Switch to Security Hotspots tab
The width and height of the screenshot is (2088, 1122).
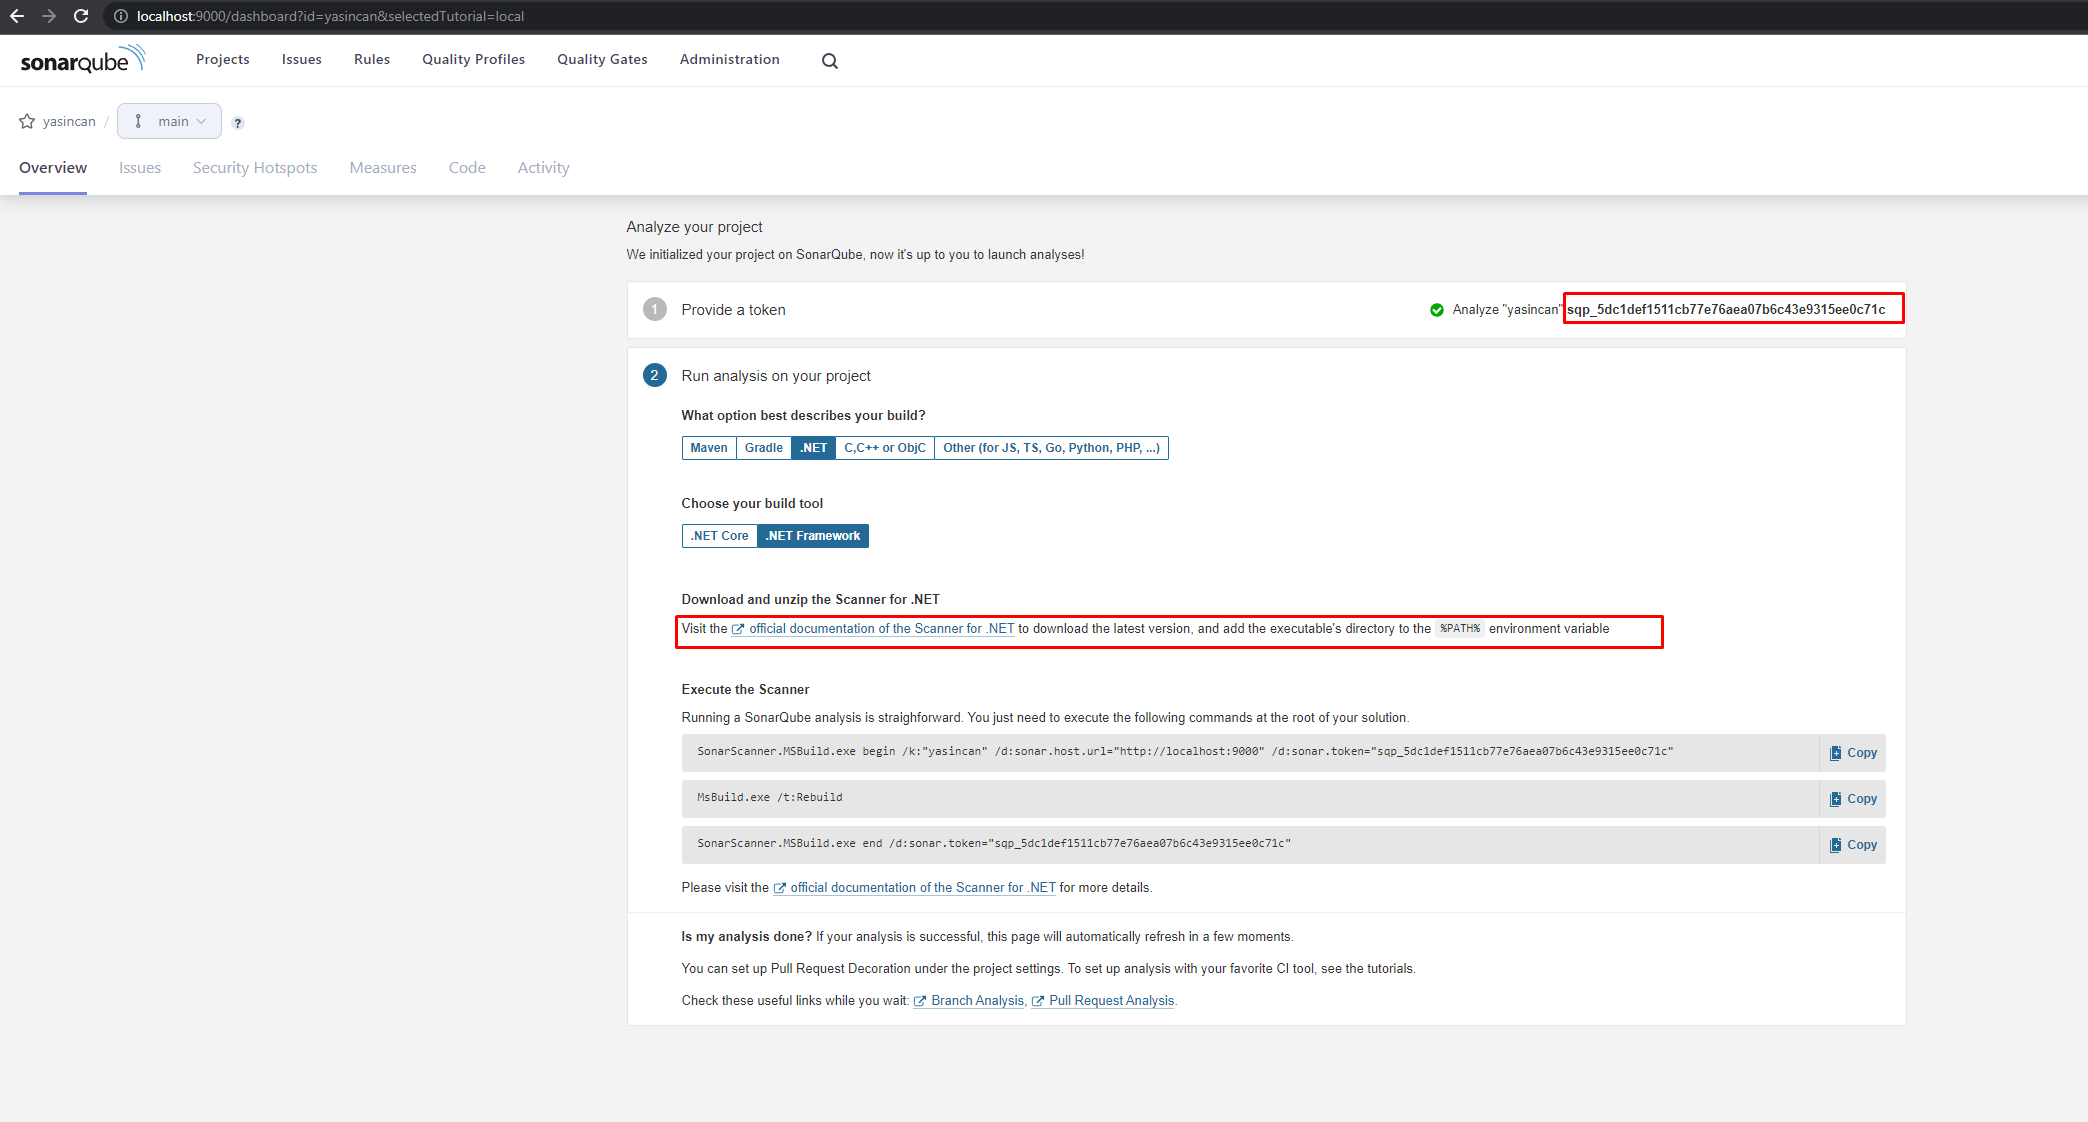click(255, 168)
